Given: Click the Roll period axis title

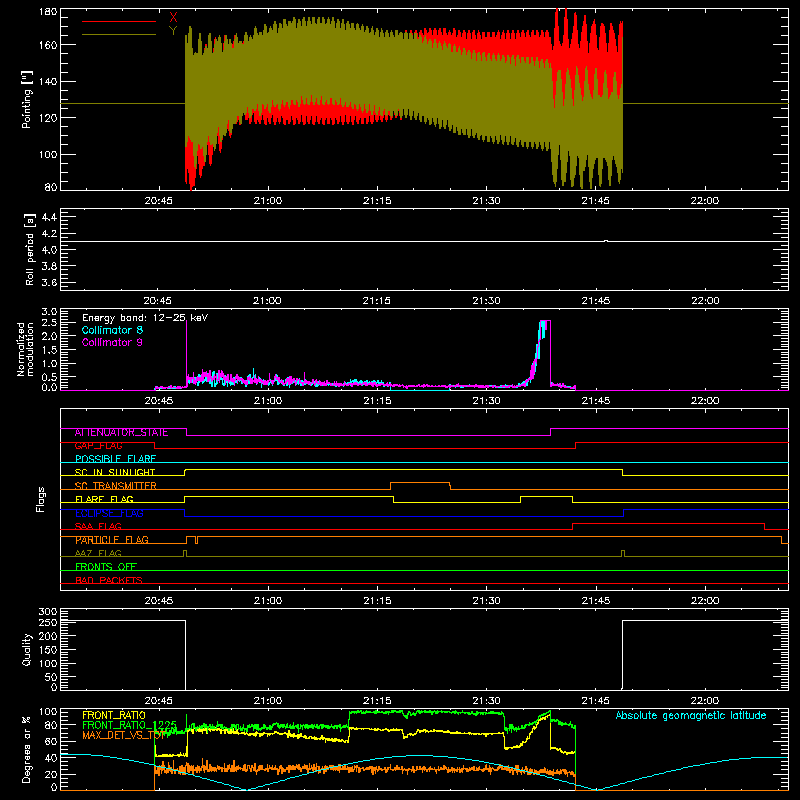Looking at the screenshot, I should (x=29, y=249).
